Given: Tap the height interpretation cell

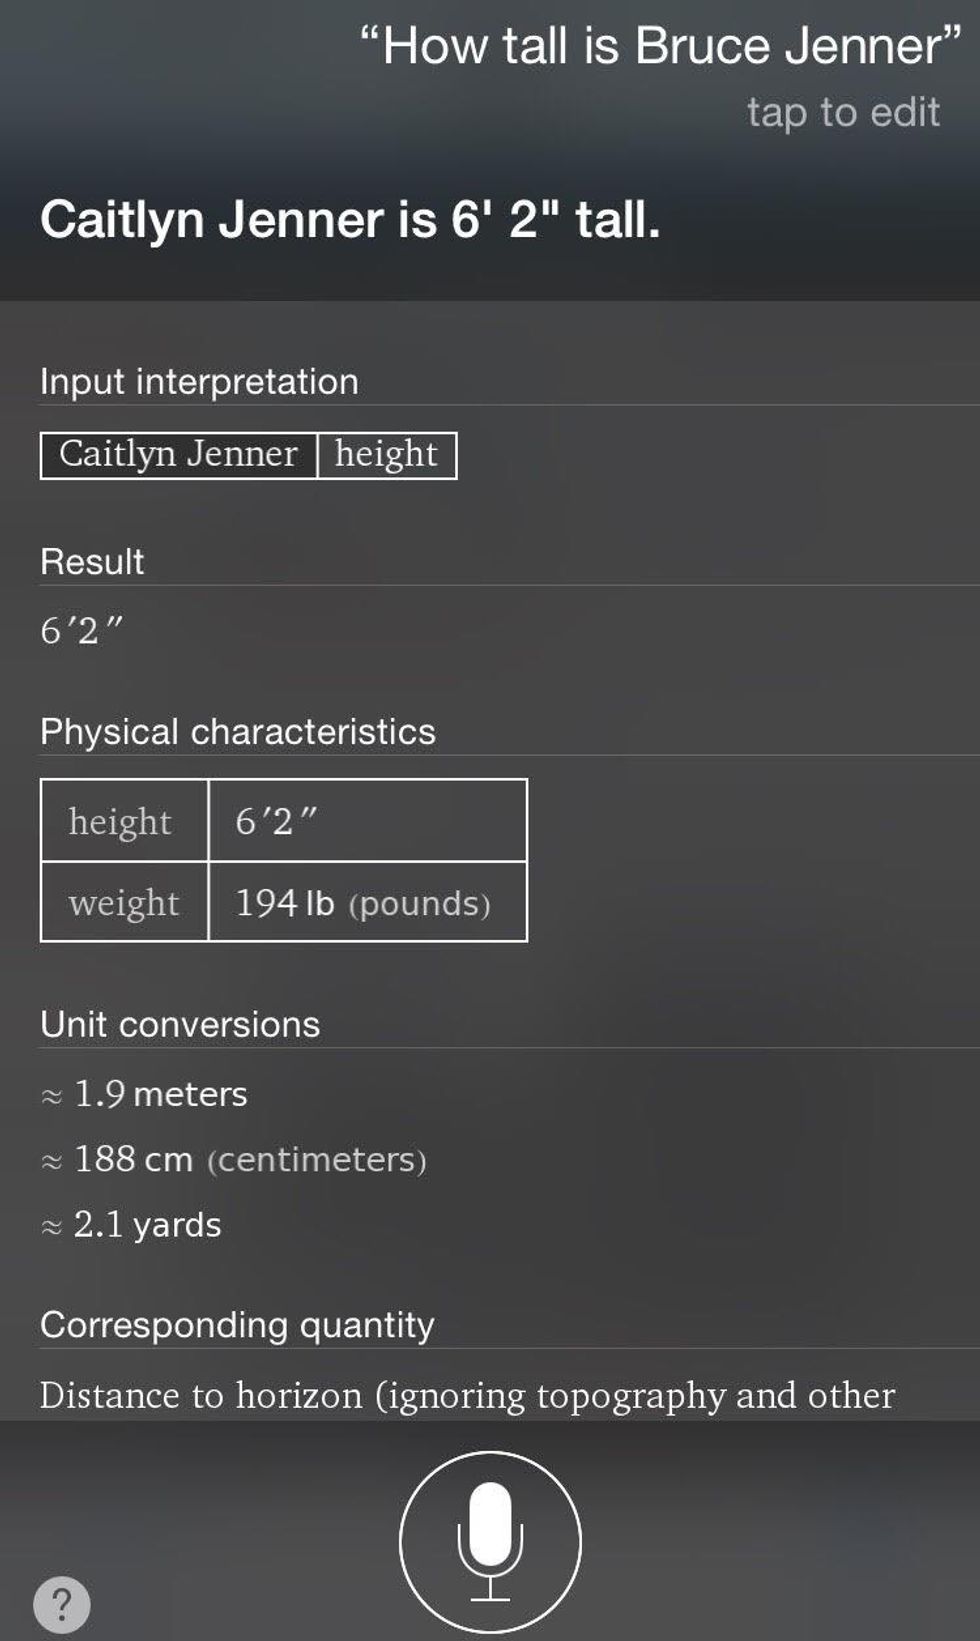Looking at the screenshot, I should (x=386, y=455).
